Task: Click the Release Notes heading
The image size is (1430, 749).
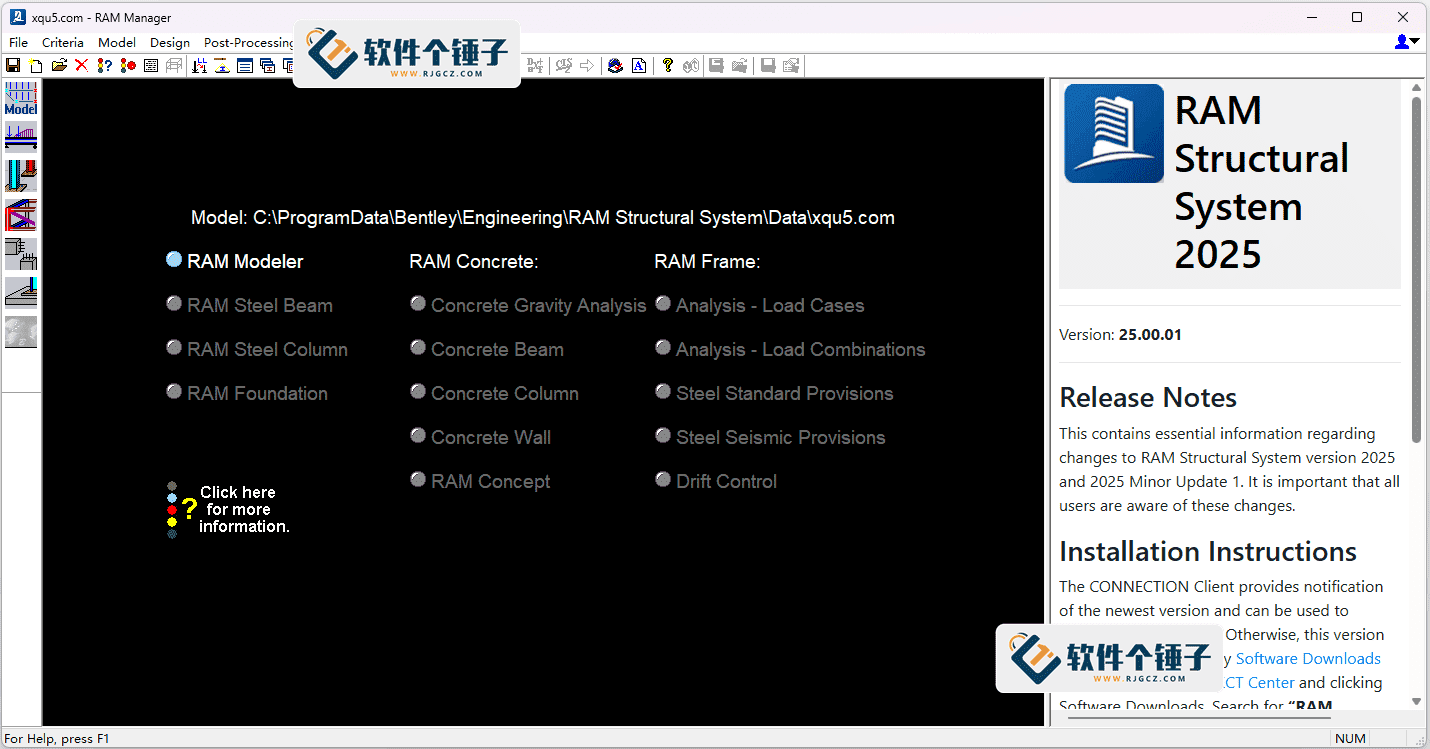Action: pos(1148,398)
